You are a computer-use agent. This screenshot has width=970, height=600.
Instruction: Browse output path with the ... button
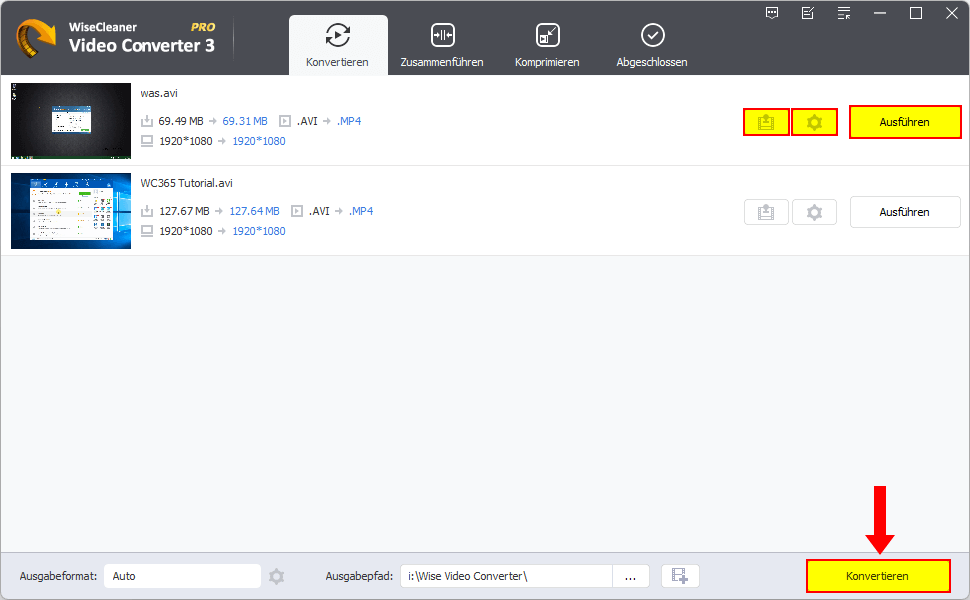click(630, 576)
